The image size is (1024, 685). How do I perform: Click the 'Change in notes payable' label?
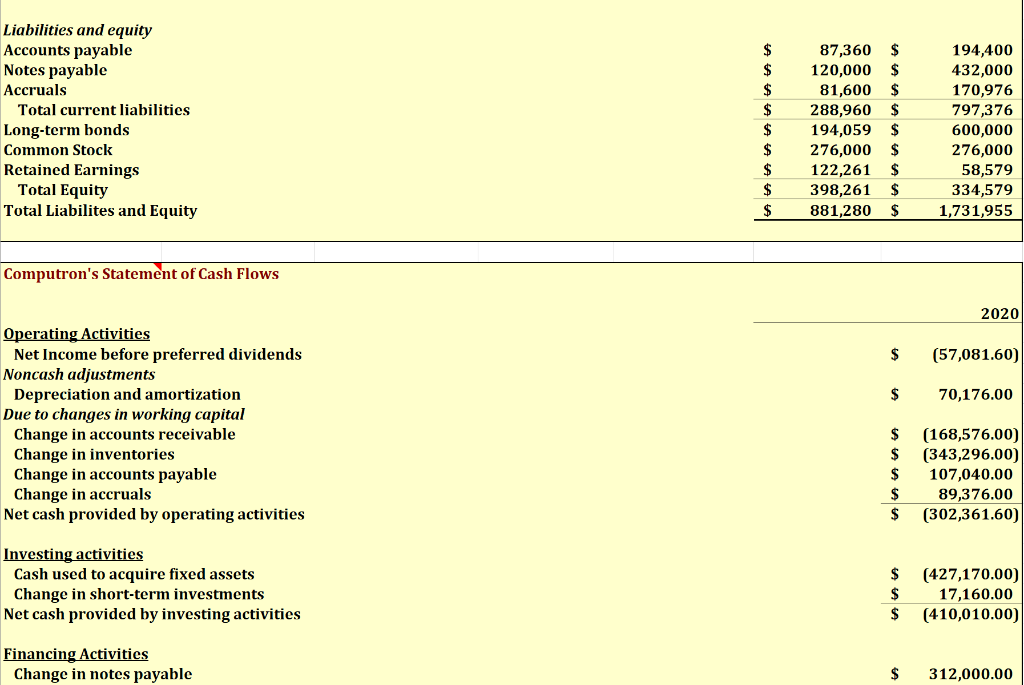[103, 674]
